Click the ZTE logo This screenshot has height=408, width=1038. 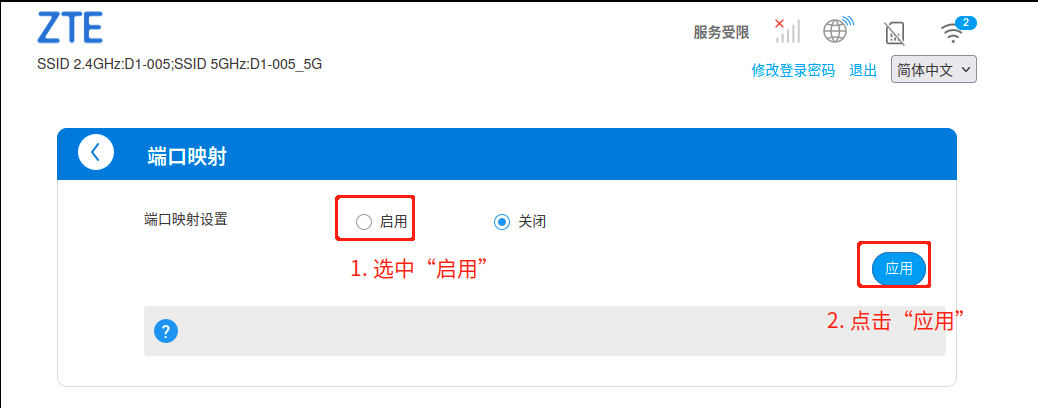click(70, 28)
